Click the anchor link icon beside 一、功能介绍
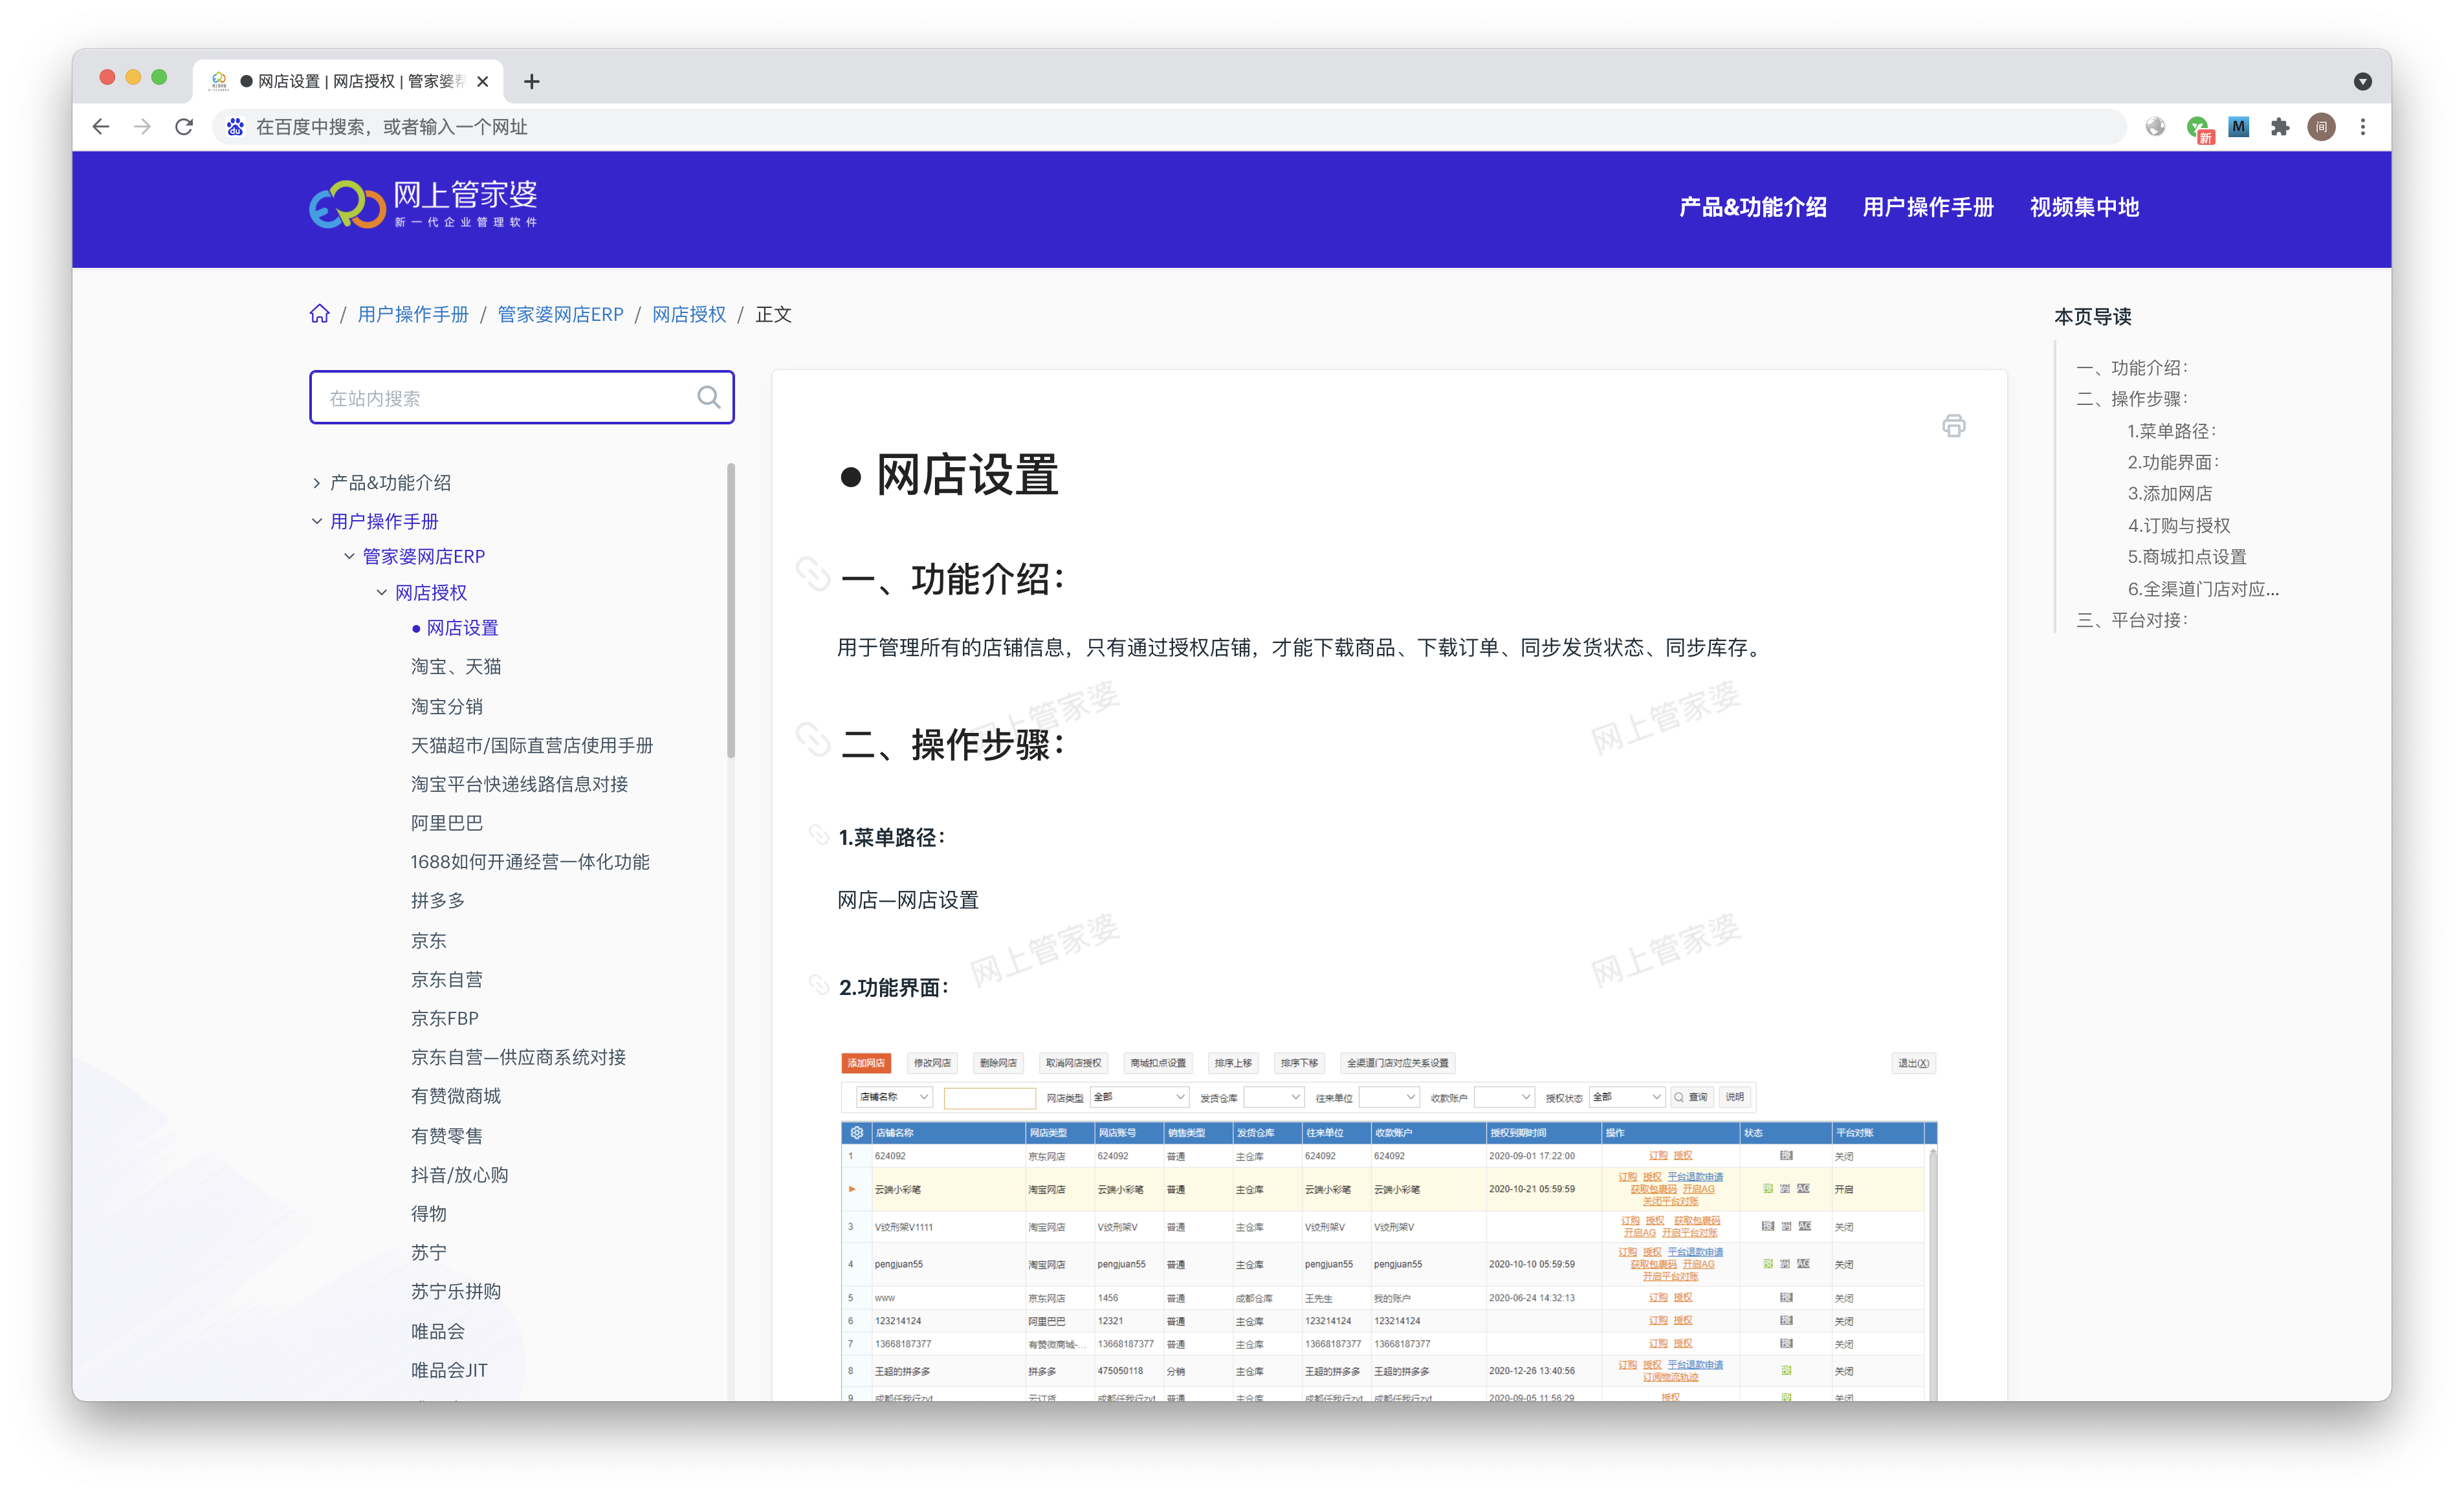2464x1497 pixels. (813, 575)
